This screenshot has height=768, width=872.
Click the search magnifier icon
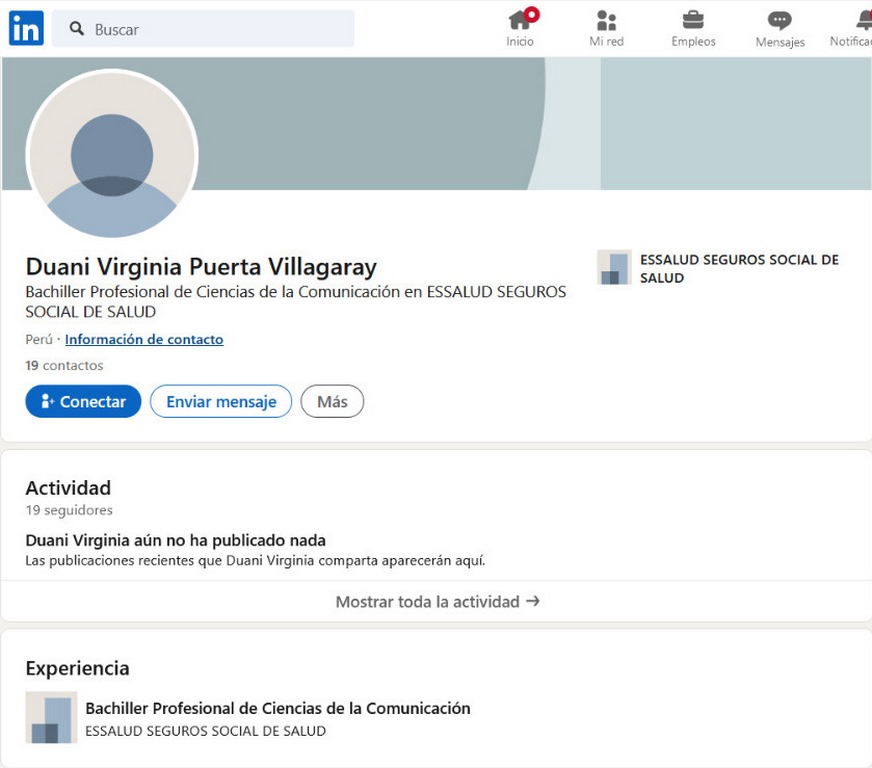(77, 29)
